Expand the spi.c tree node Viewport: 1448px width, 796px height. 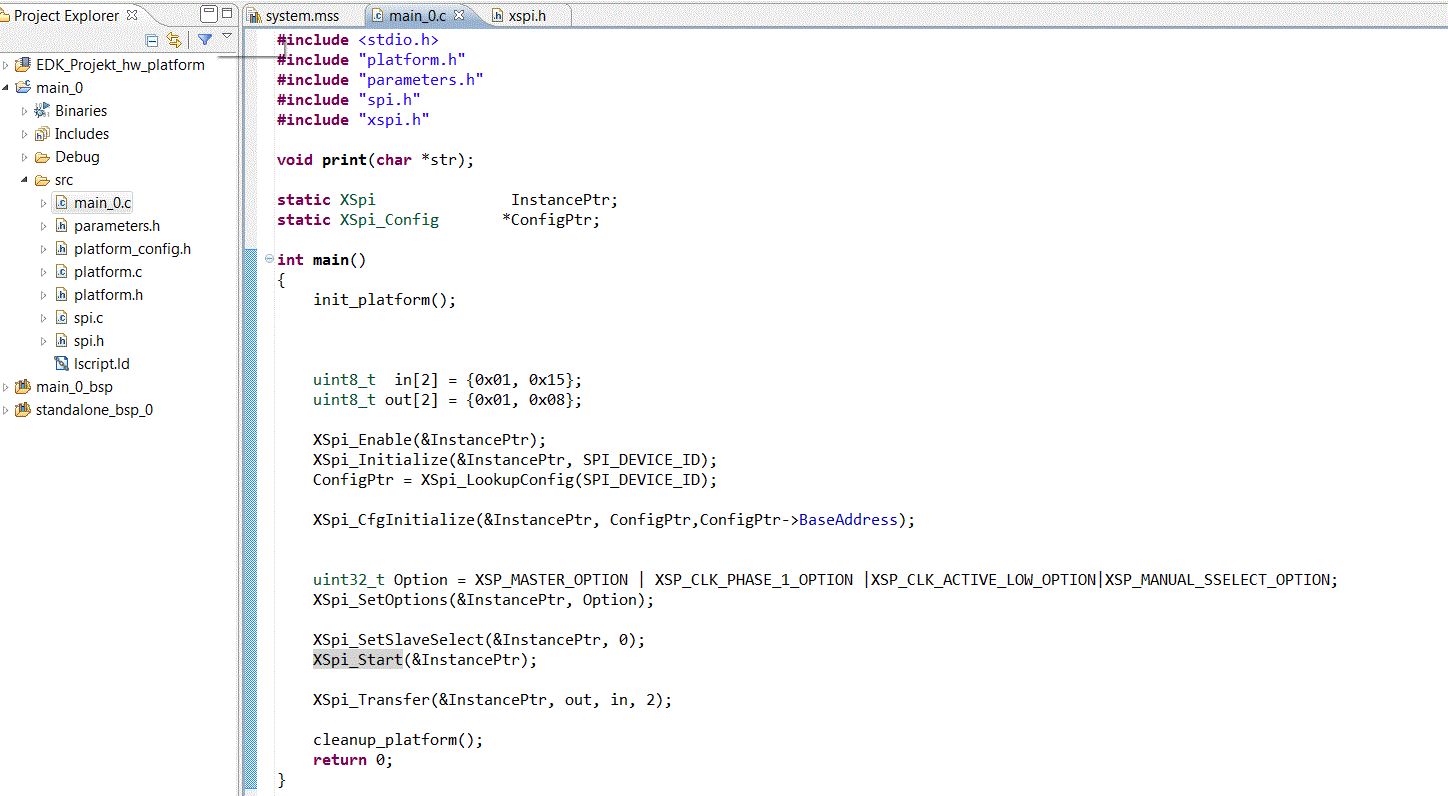tap(43, 318)
